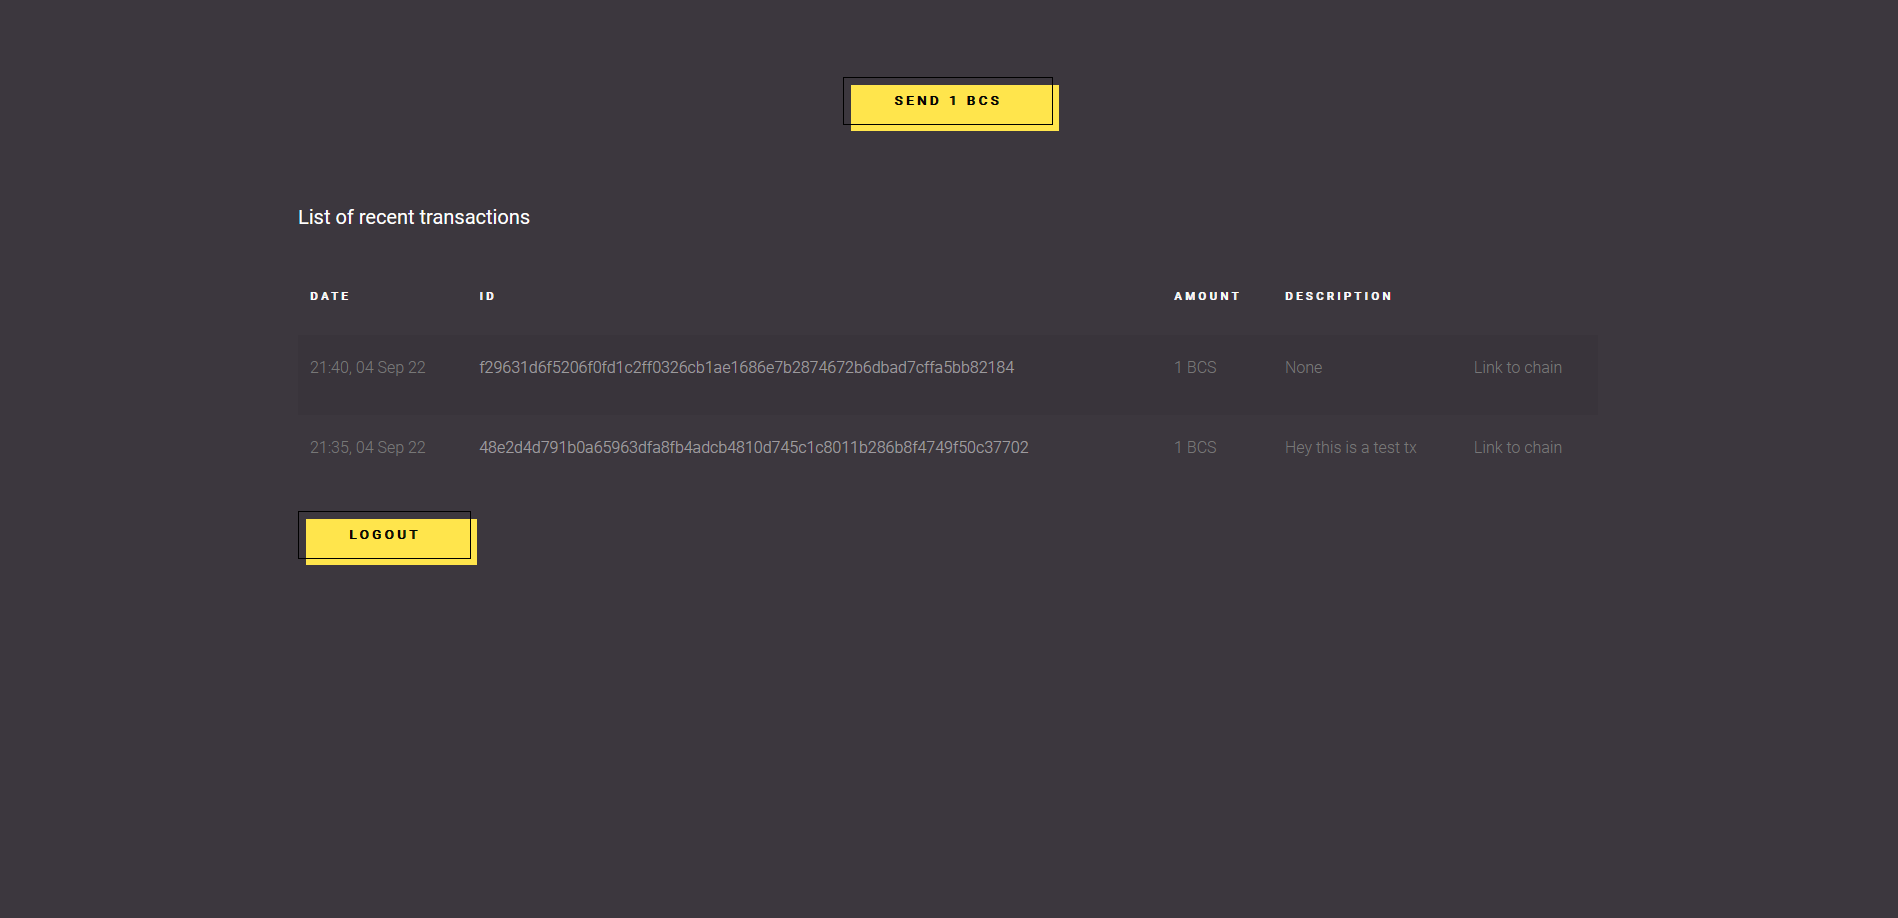1898x918 pixels.
Task: Open Link to chain for the 21:35 transaction
Action: [x=1516, y=447]
